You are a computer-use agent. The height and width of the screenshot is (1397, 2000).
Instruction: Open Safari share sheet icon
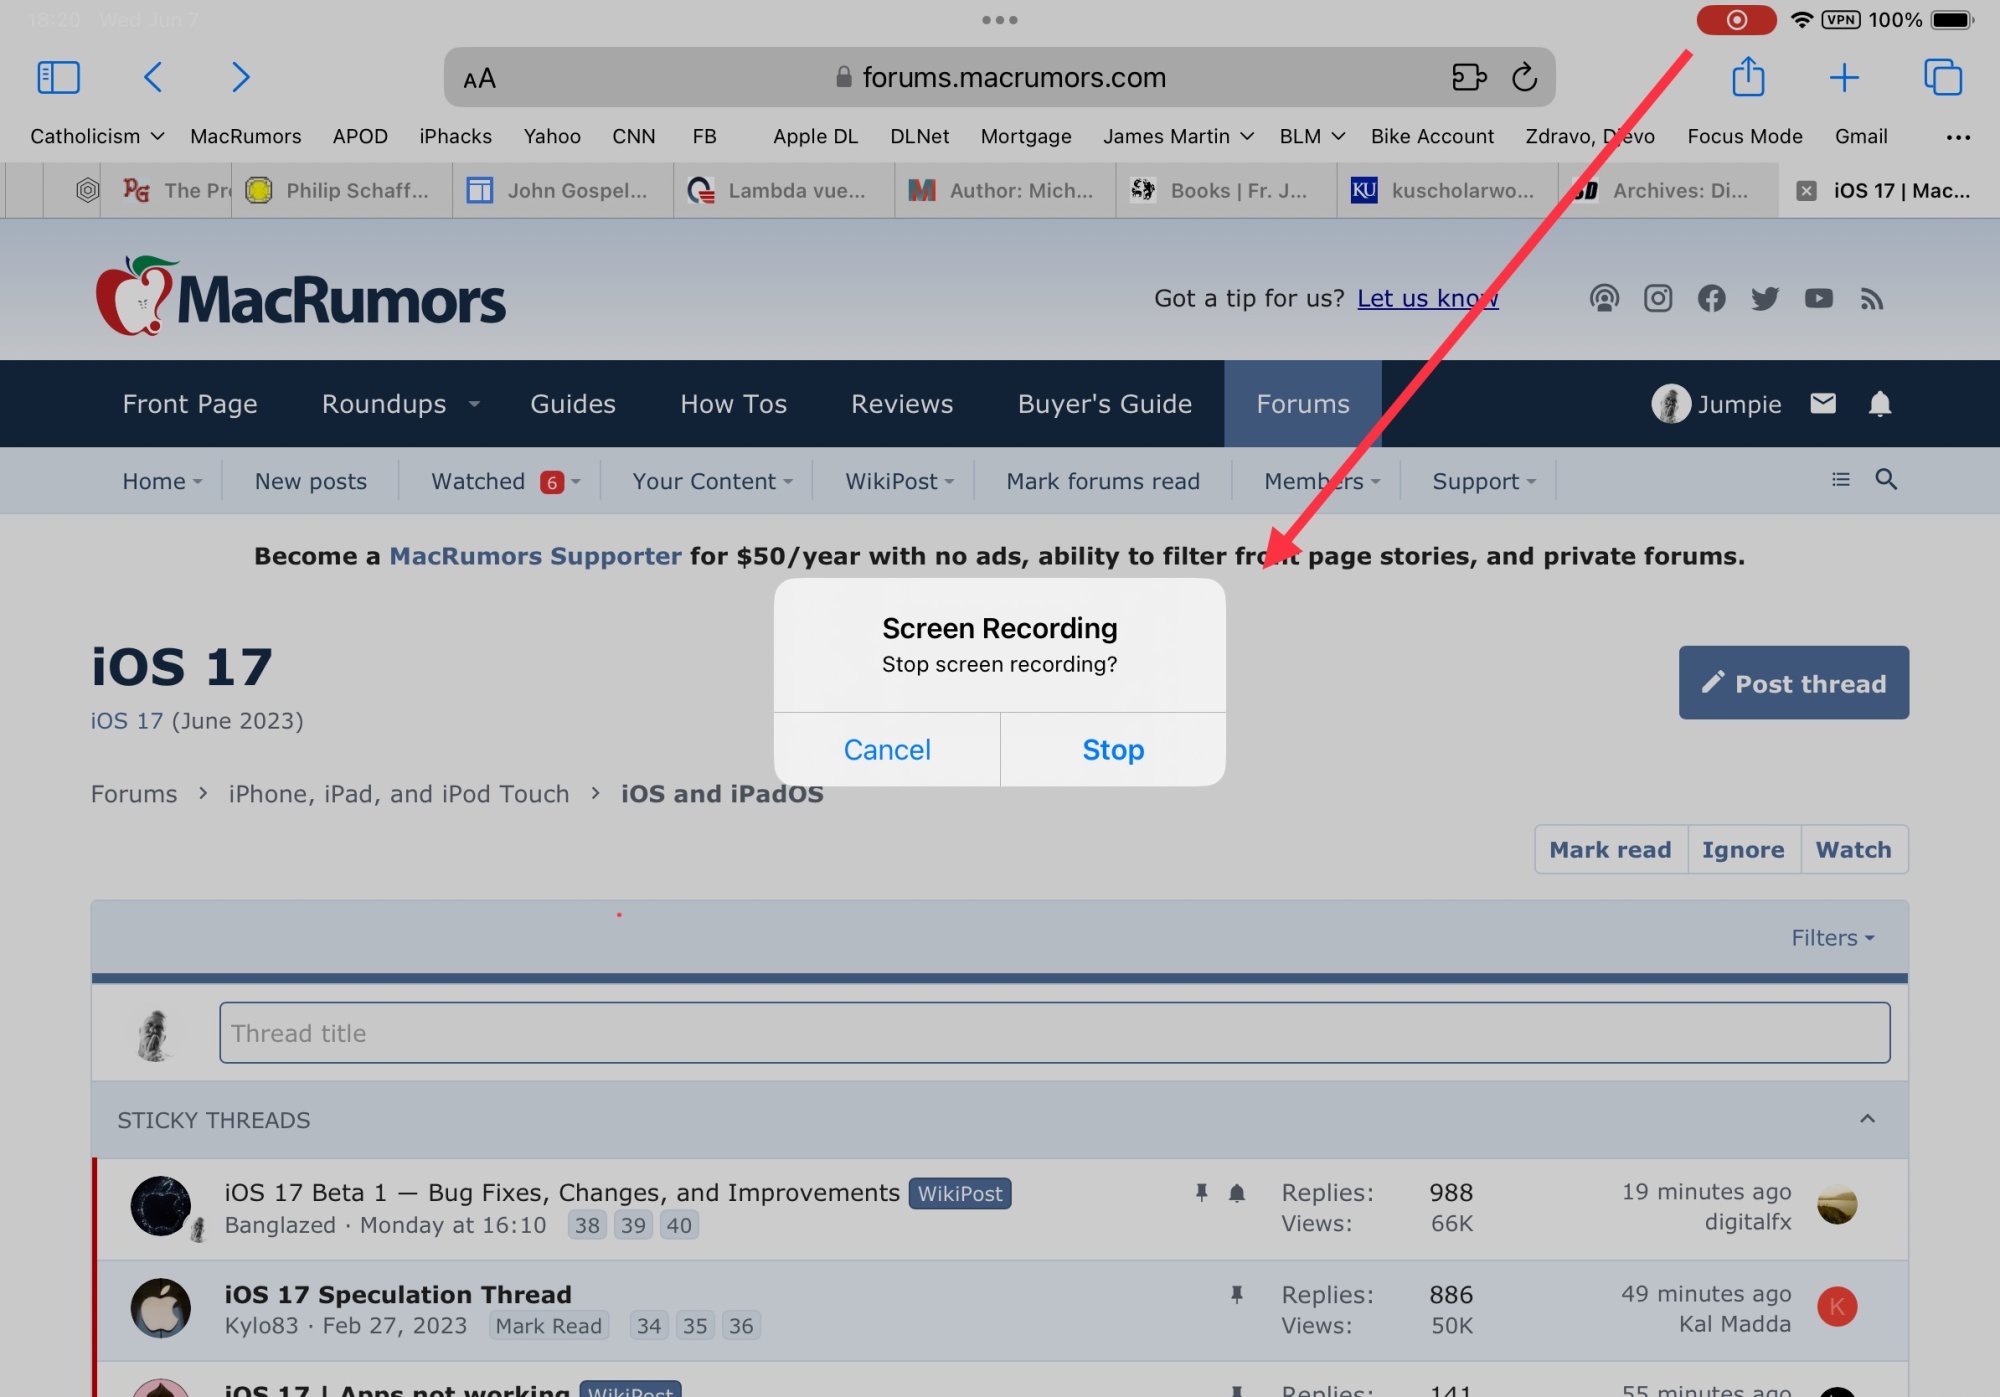point(1747,77)
